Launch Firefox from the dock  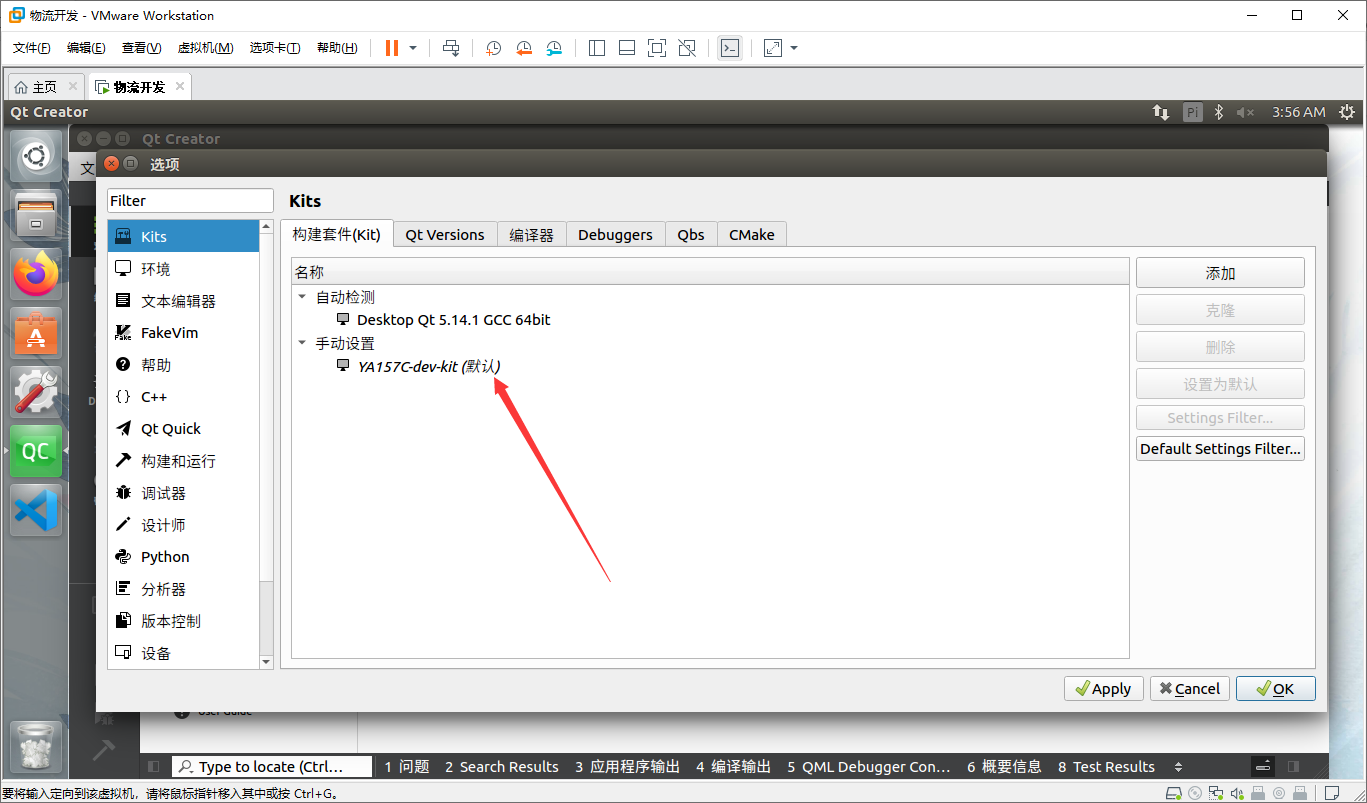[36, 273]
